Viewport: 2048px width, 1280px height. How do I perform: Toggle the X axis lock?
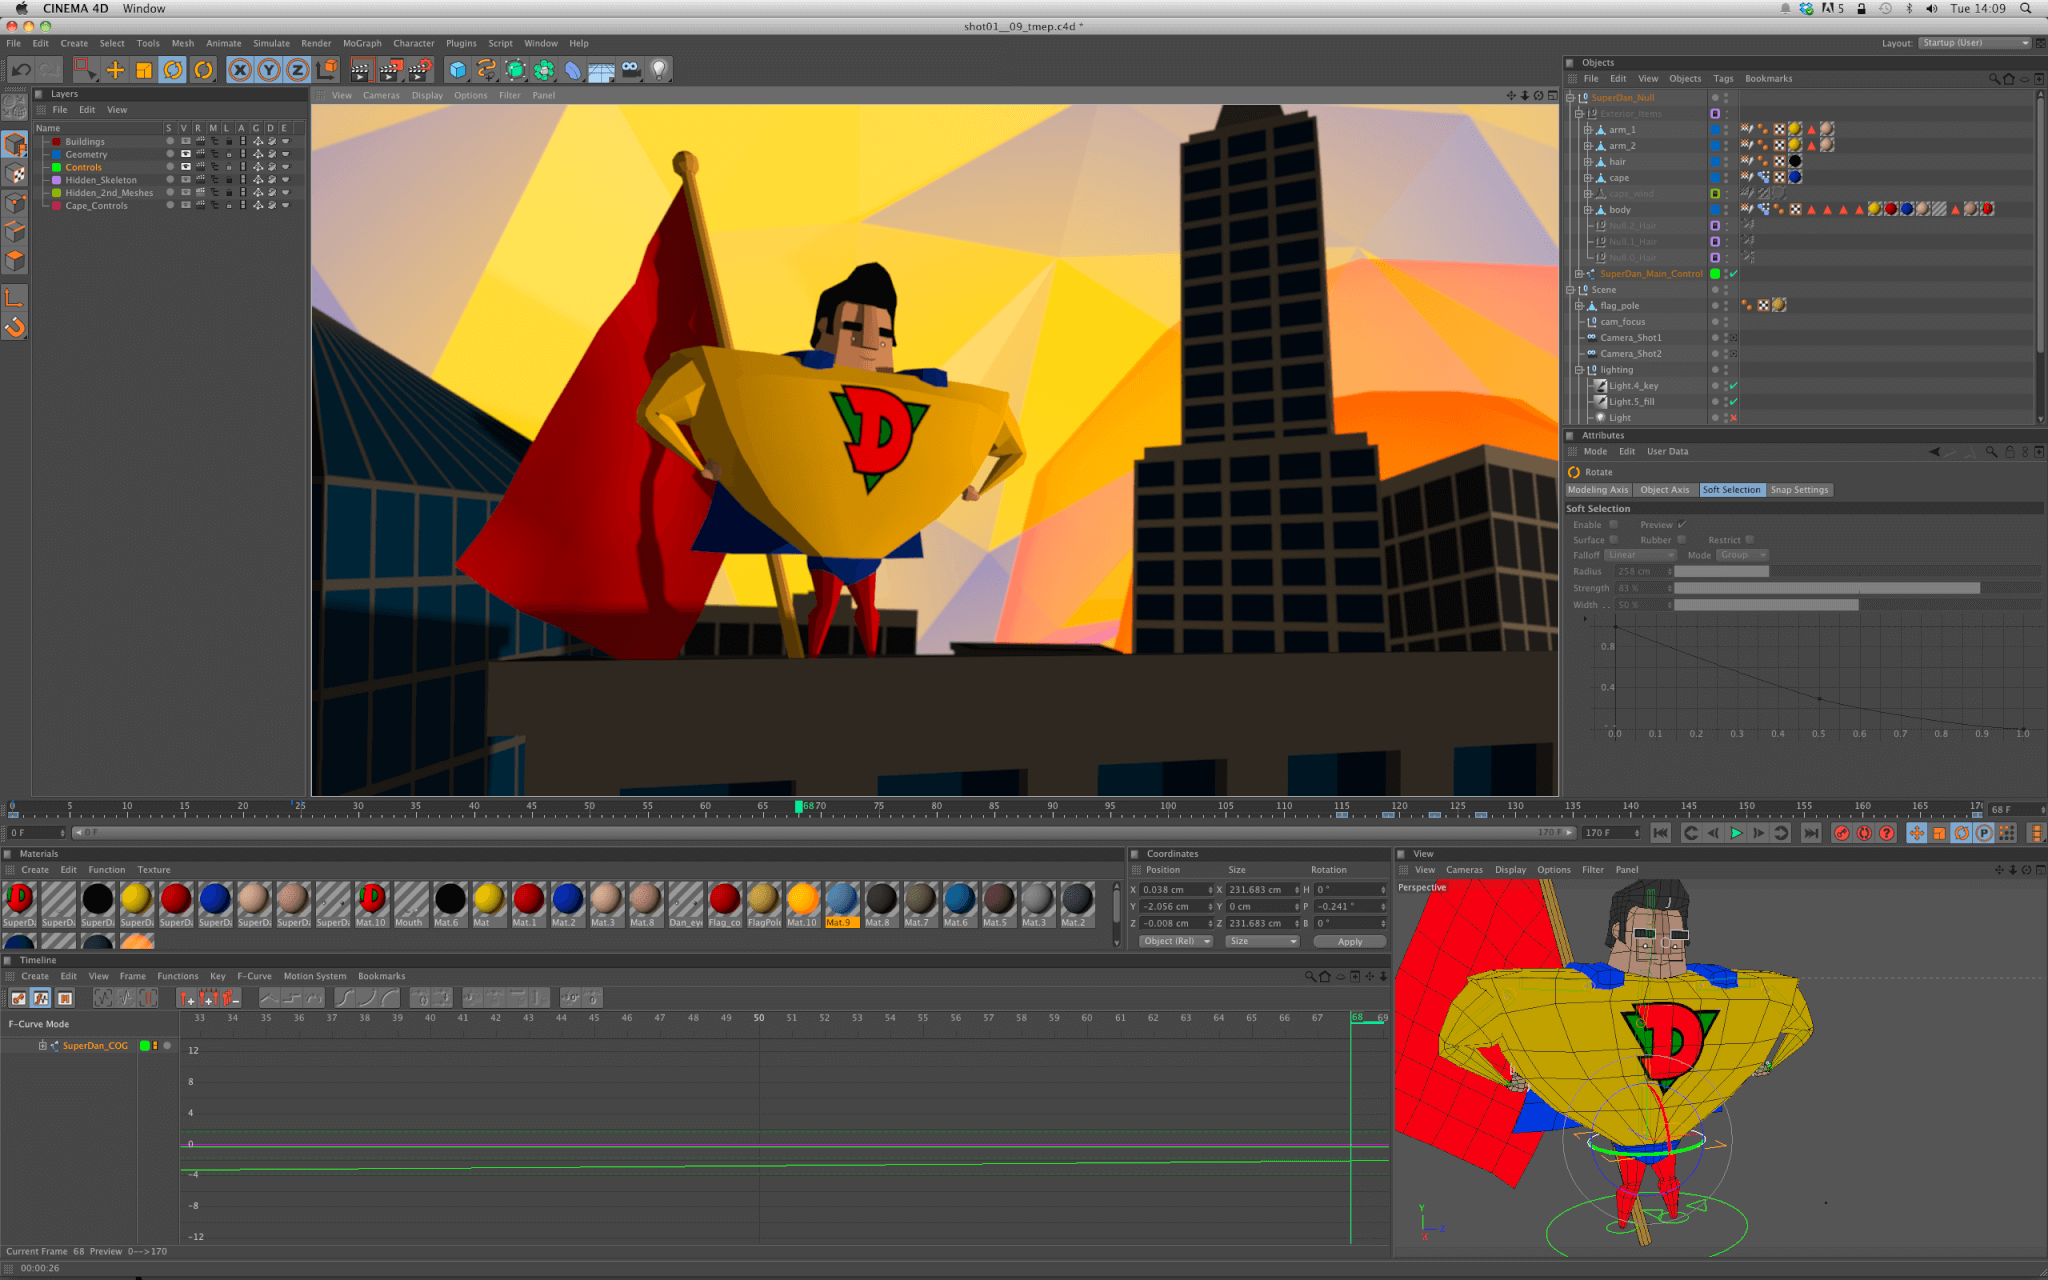(240, 70)
